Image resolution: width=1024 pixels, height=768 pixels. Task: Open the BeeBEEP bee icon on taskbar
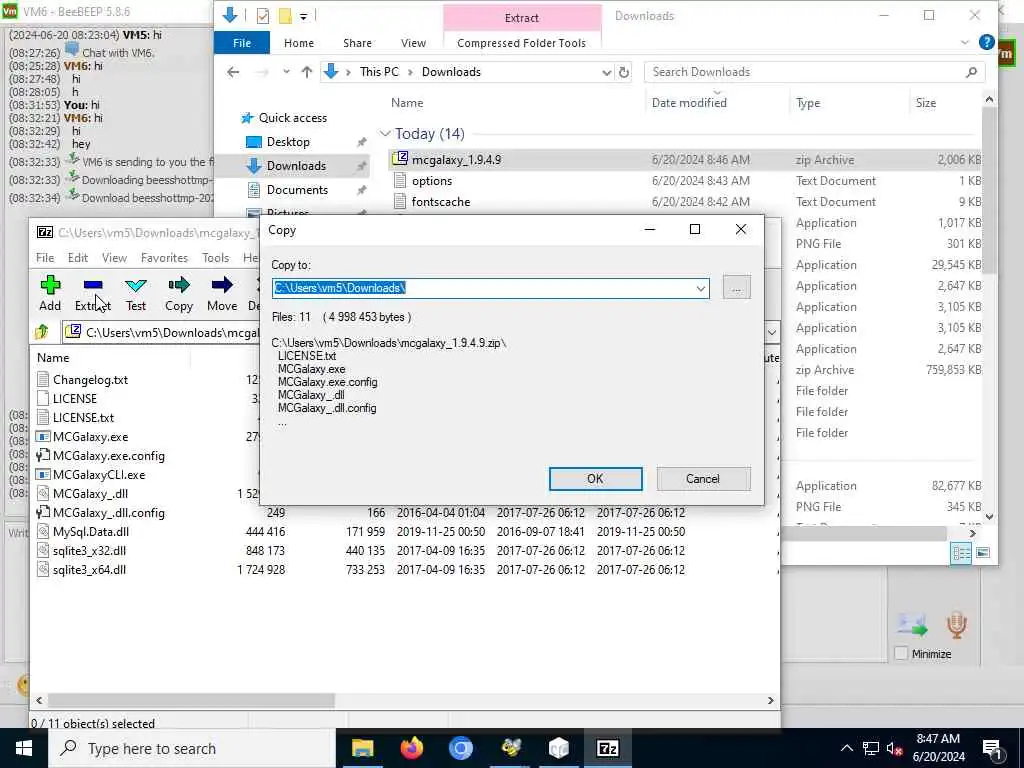coord(511,748)
